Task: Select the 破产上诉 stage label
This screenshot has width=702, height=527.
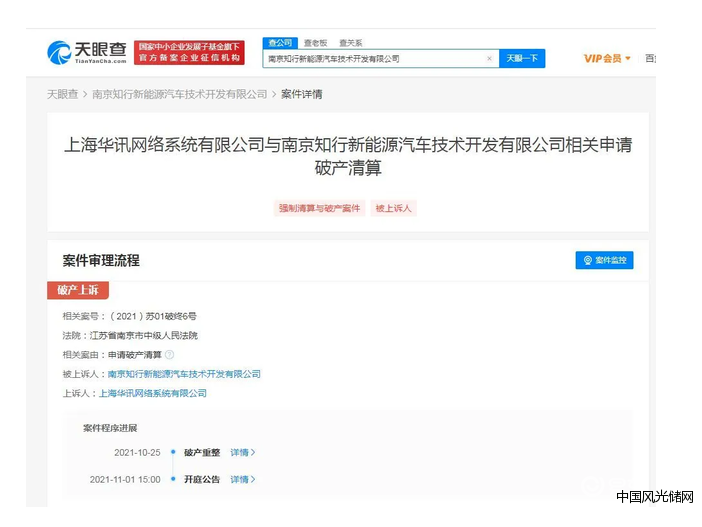Action: click(x=78, y=290)
